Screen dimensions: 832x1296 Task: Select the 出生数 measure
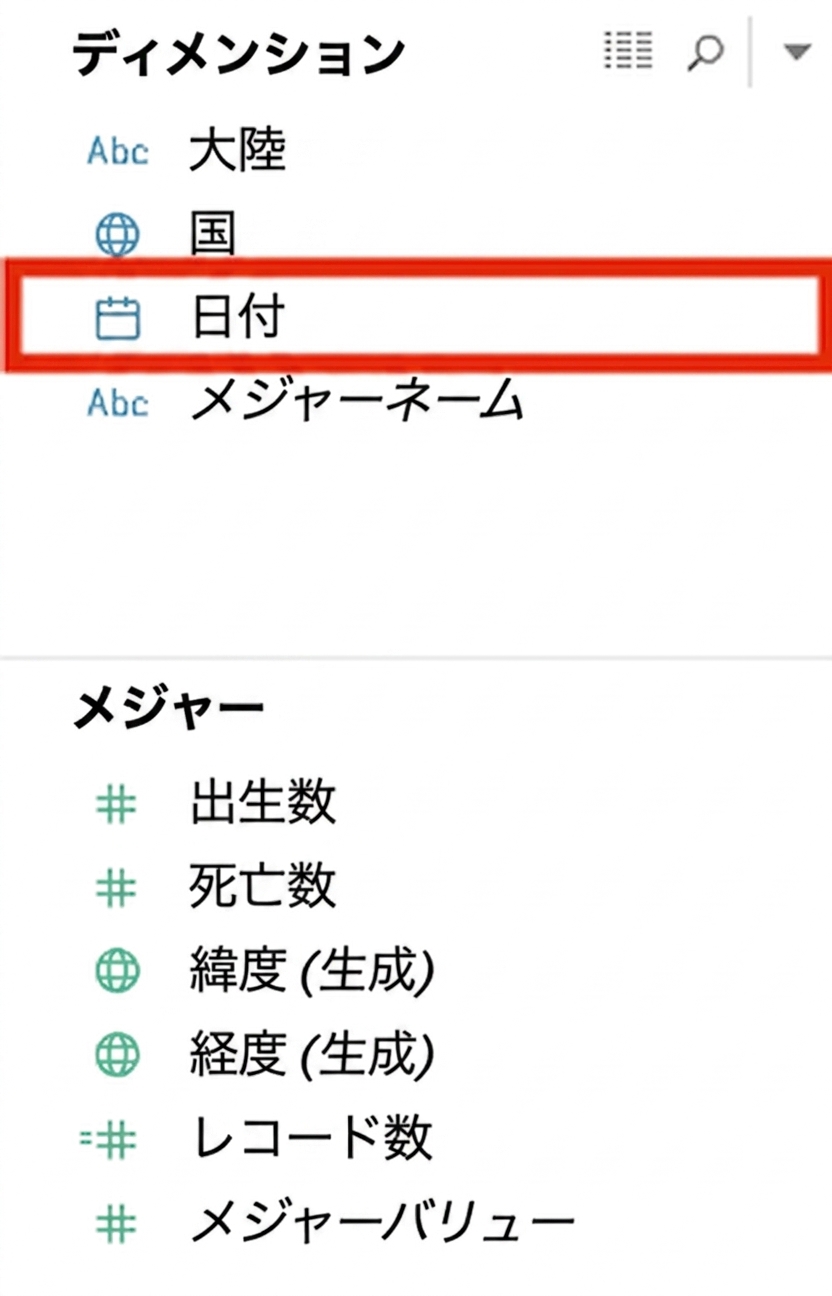tap(263, 804)
